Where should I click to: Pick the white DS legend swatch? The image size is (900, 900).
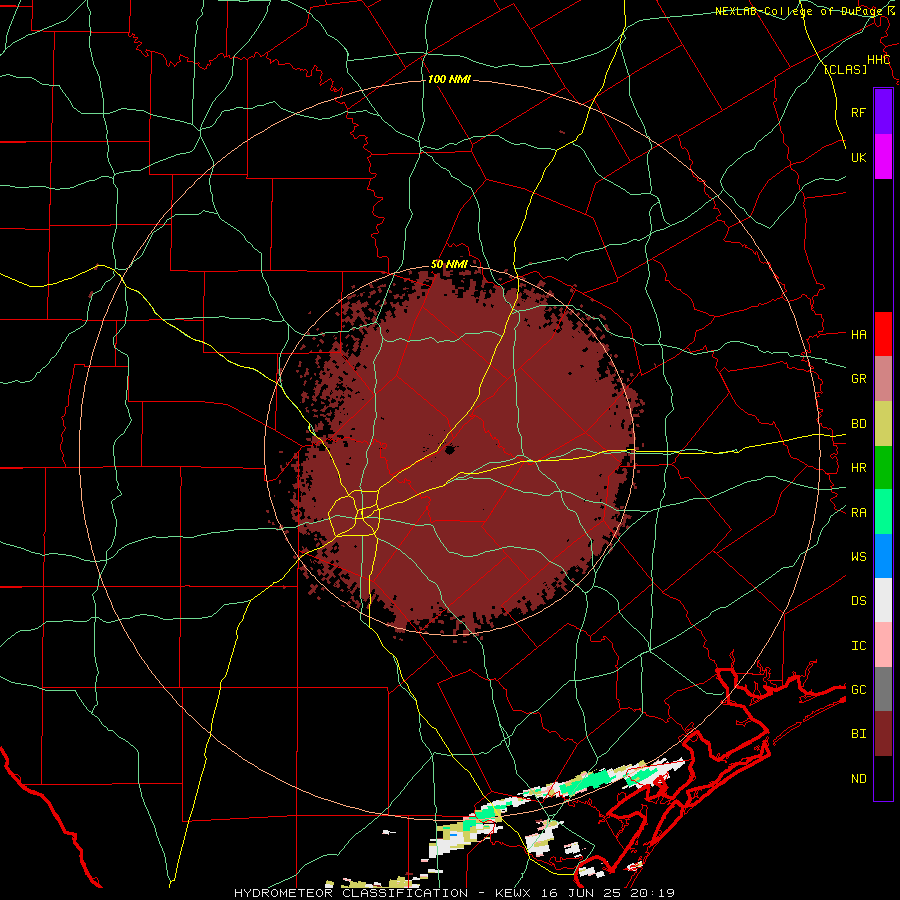pos(883,600)
